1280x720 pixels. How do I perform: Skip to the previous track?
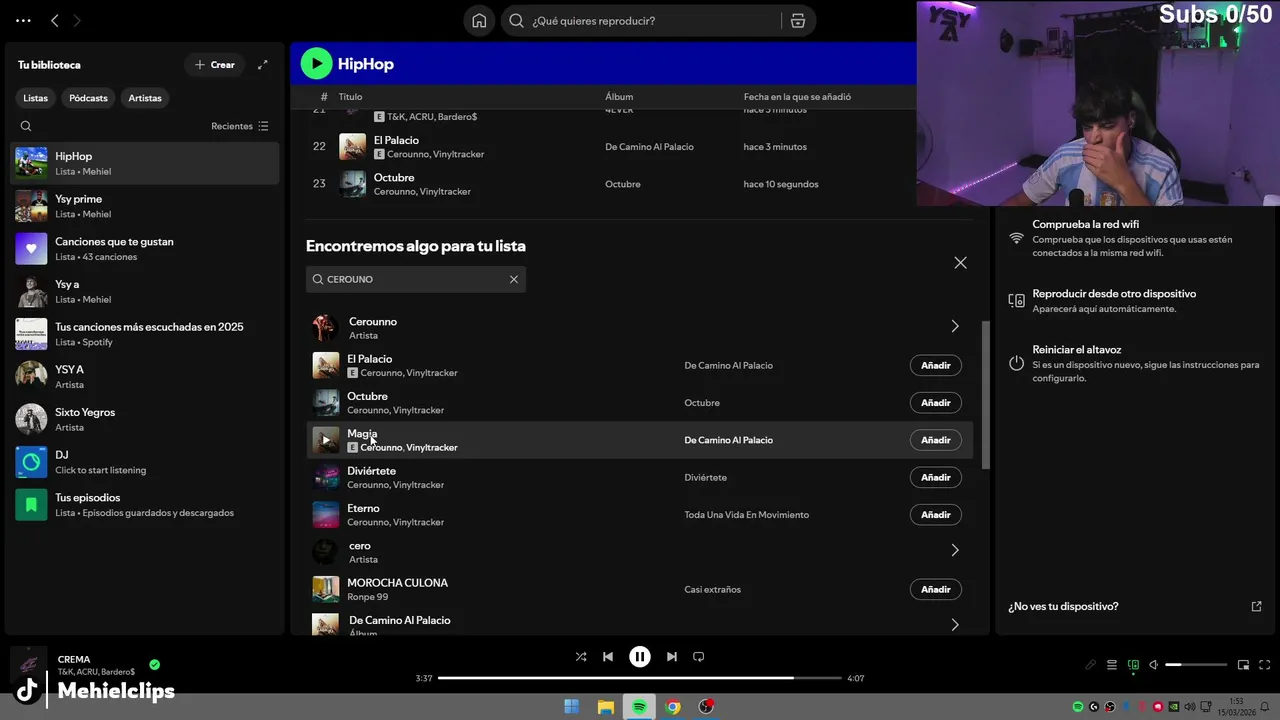pos(608,657)
